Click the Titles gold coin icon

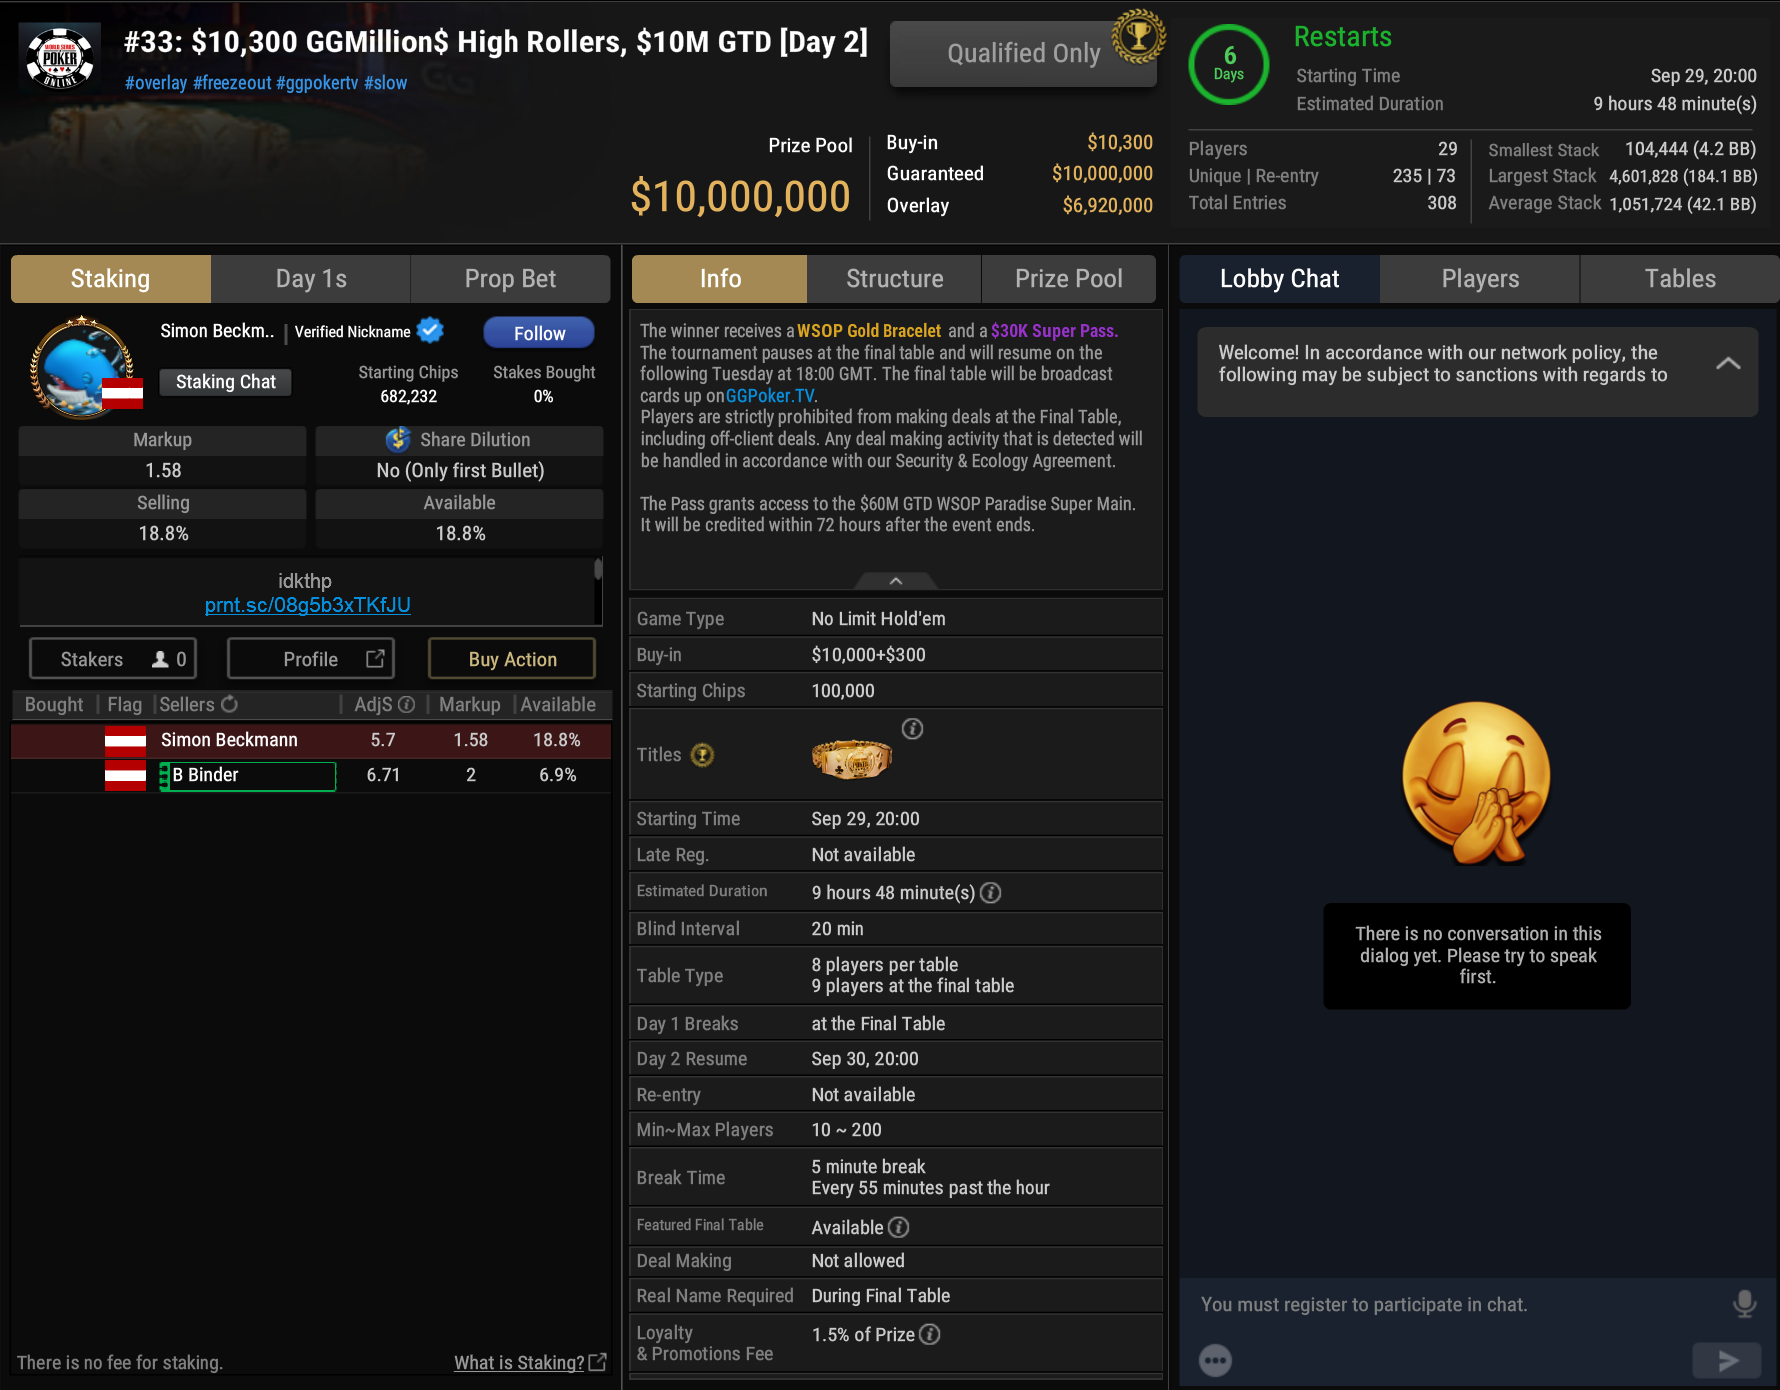(x=703, y=755)
